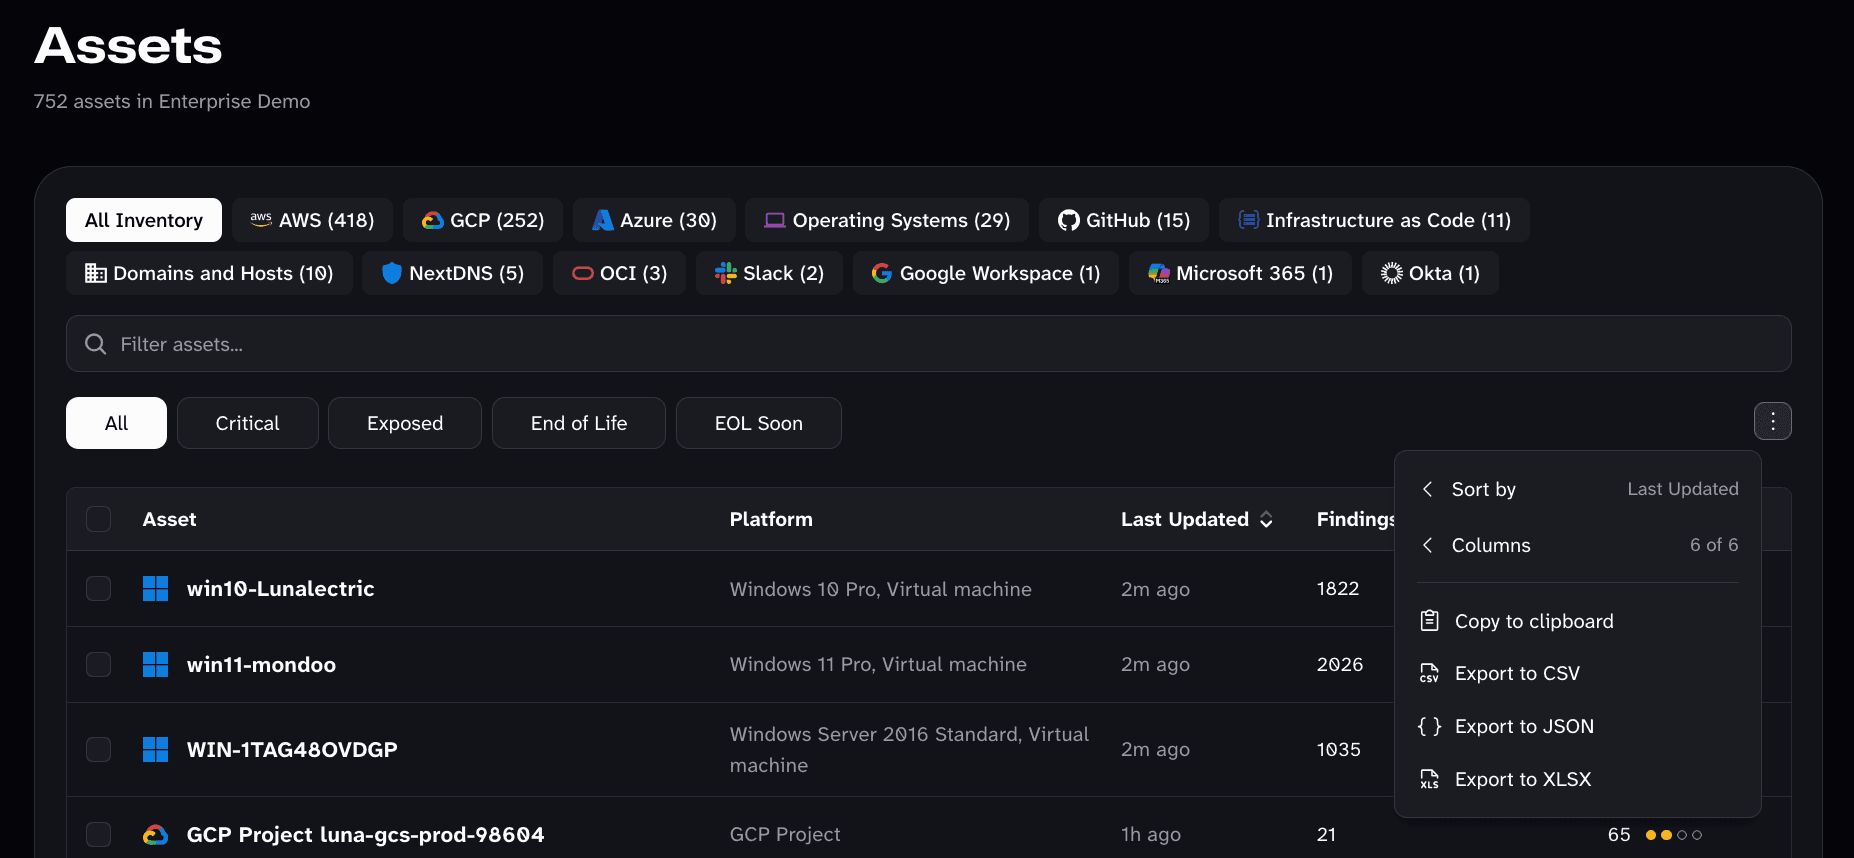Expand the Columns submenu
Screen dimensions: 1854x858
(1578, 545)
